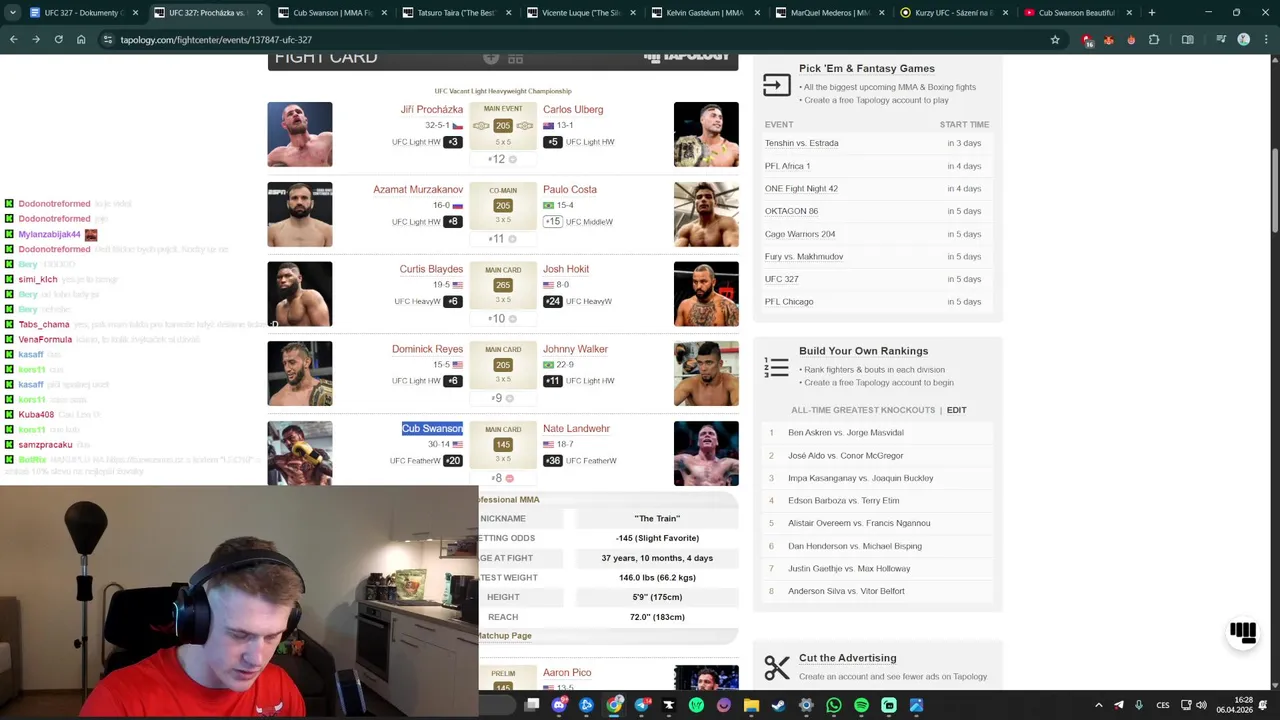Click EDIT next to All-Time Greatest Knockouts
1280x720 pixels.
pos(957,410)
